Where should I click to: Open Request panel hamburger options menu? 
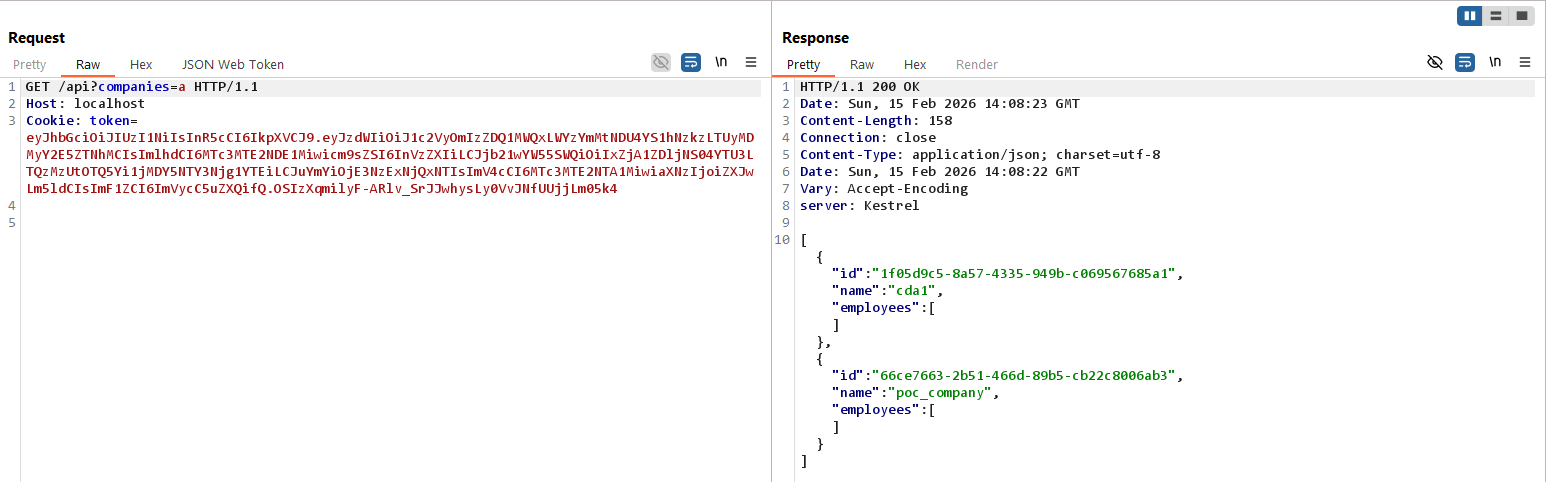[751, 62]
